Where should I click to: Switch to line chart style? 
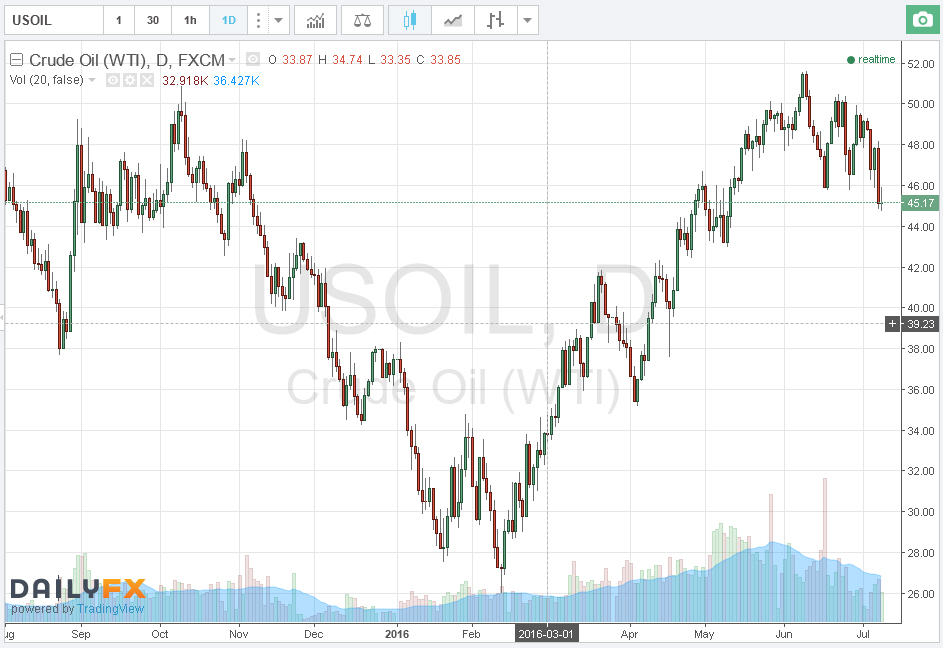point(453,20)
